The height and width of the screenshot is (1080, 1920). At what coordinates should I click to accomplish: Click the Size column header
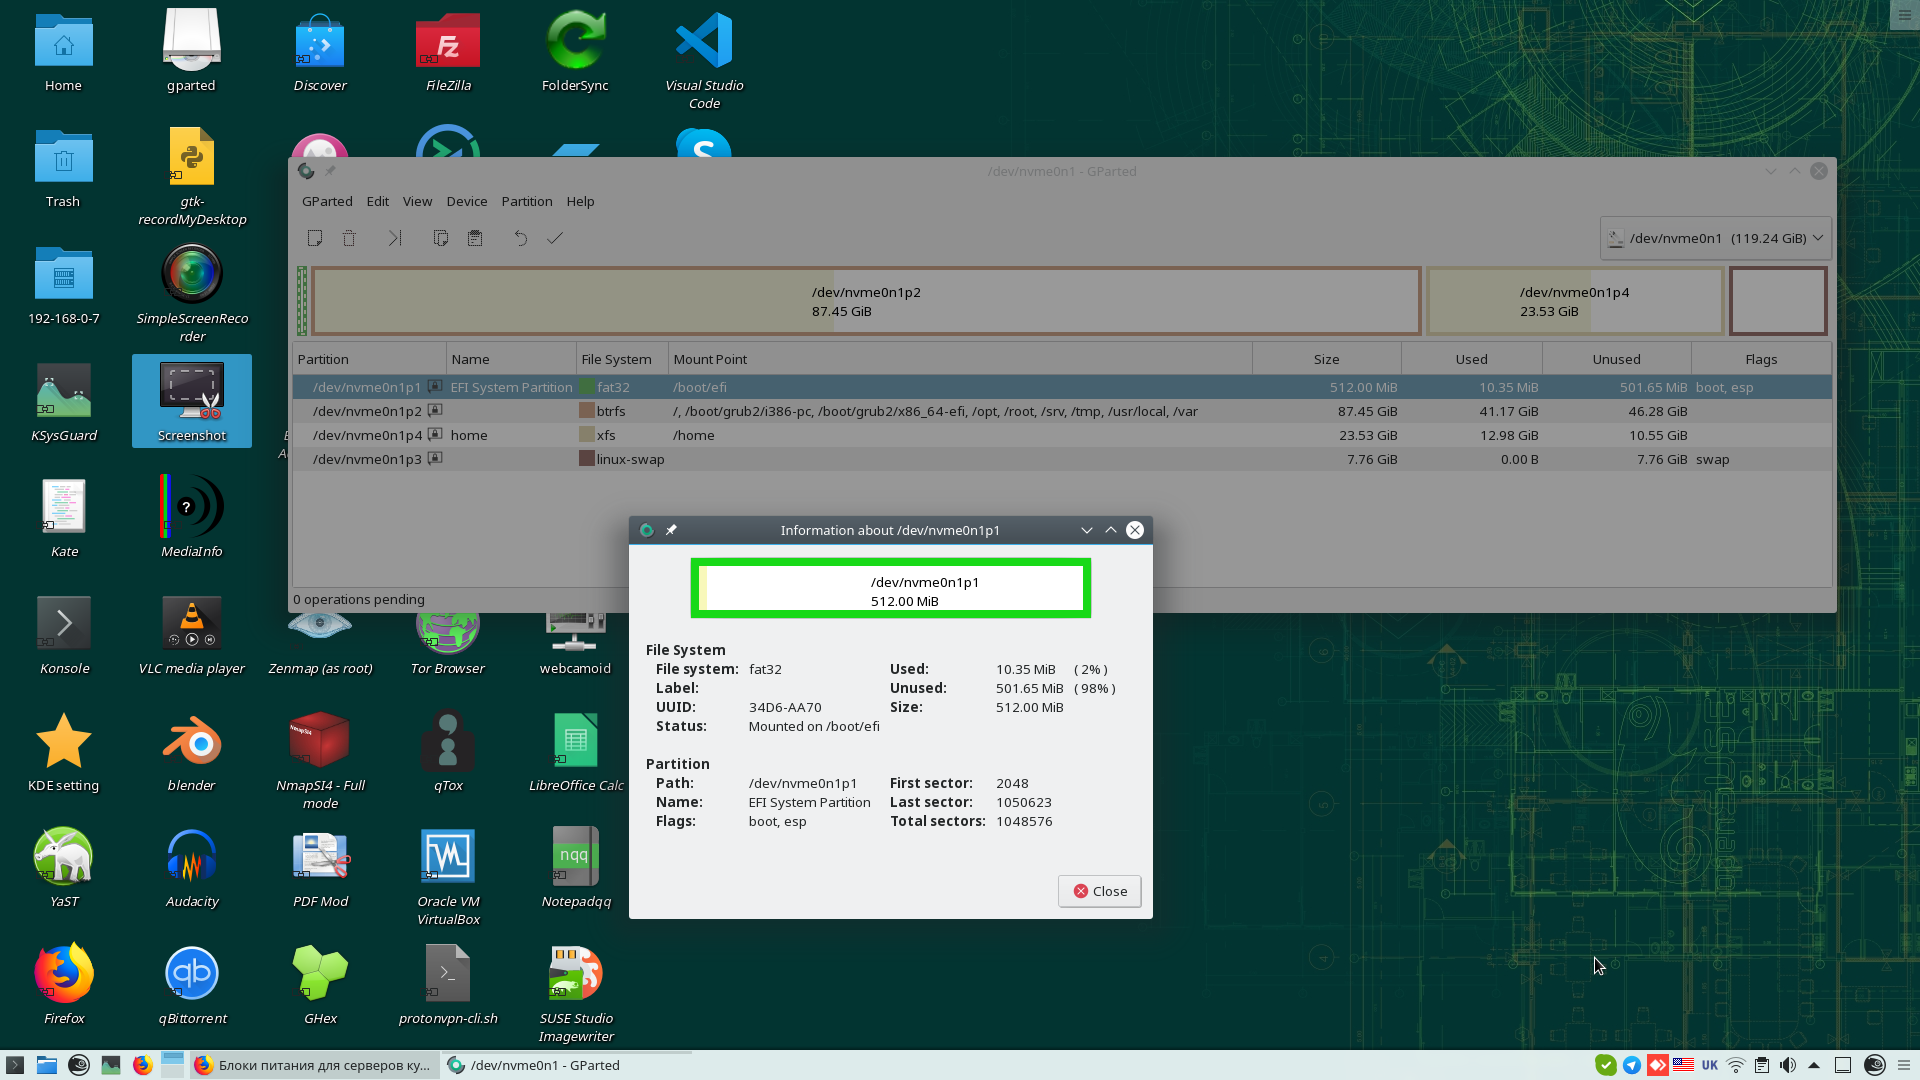tap(1326, 359)
